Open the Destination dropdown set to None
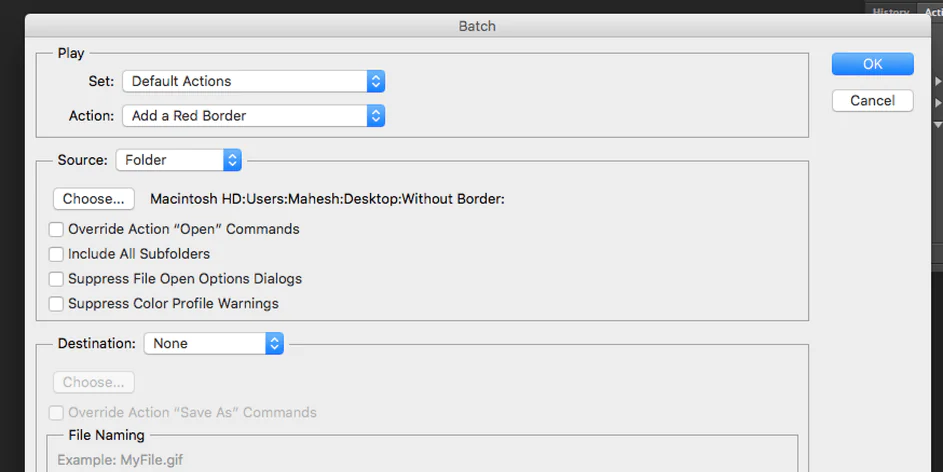 pyautogui.click(x=213, y=343)
